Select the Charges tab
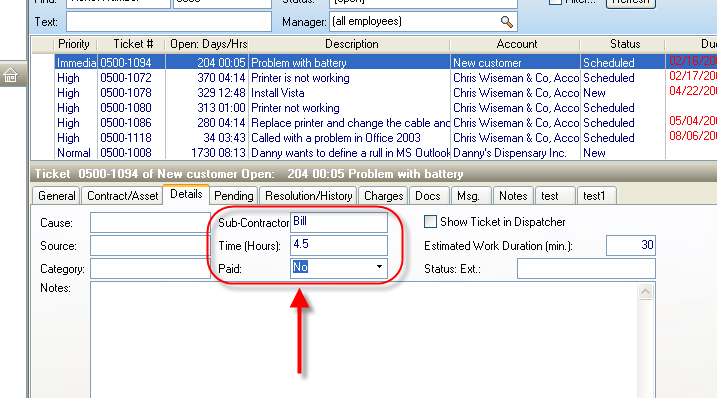 (383, 196)
